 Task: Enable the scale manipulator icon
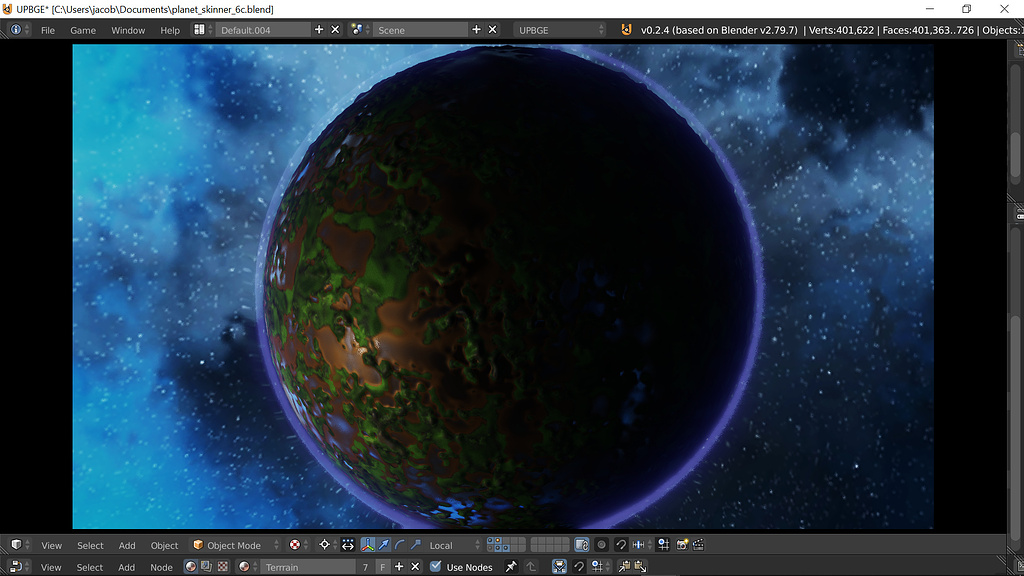[x=415, y=545]
